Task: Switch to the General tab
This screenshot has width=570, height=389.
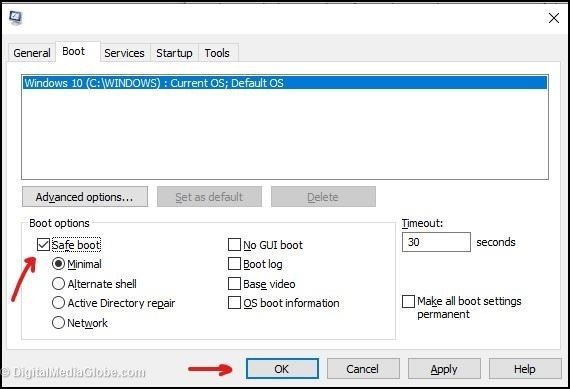Action: (32, 53)
